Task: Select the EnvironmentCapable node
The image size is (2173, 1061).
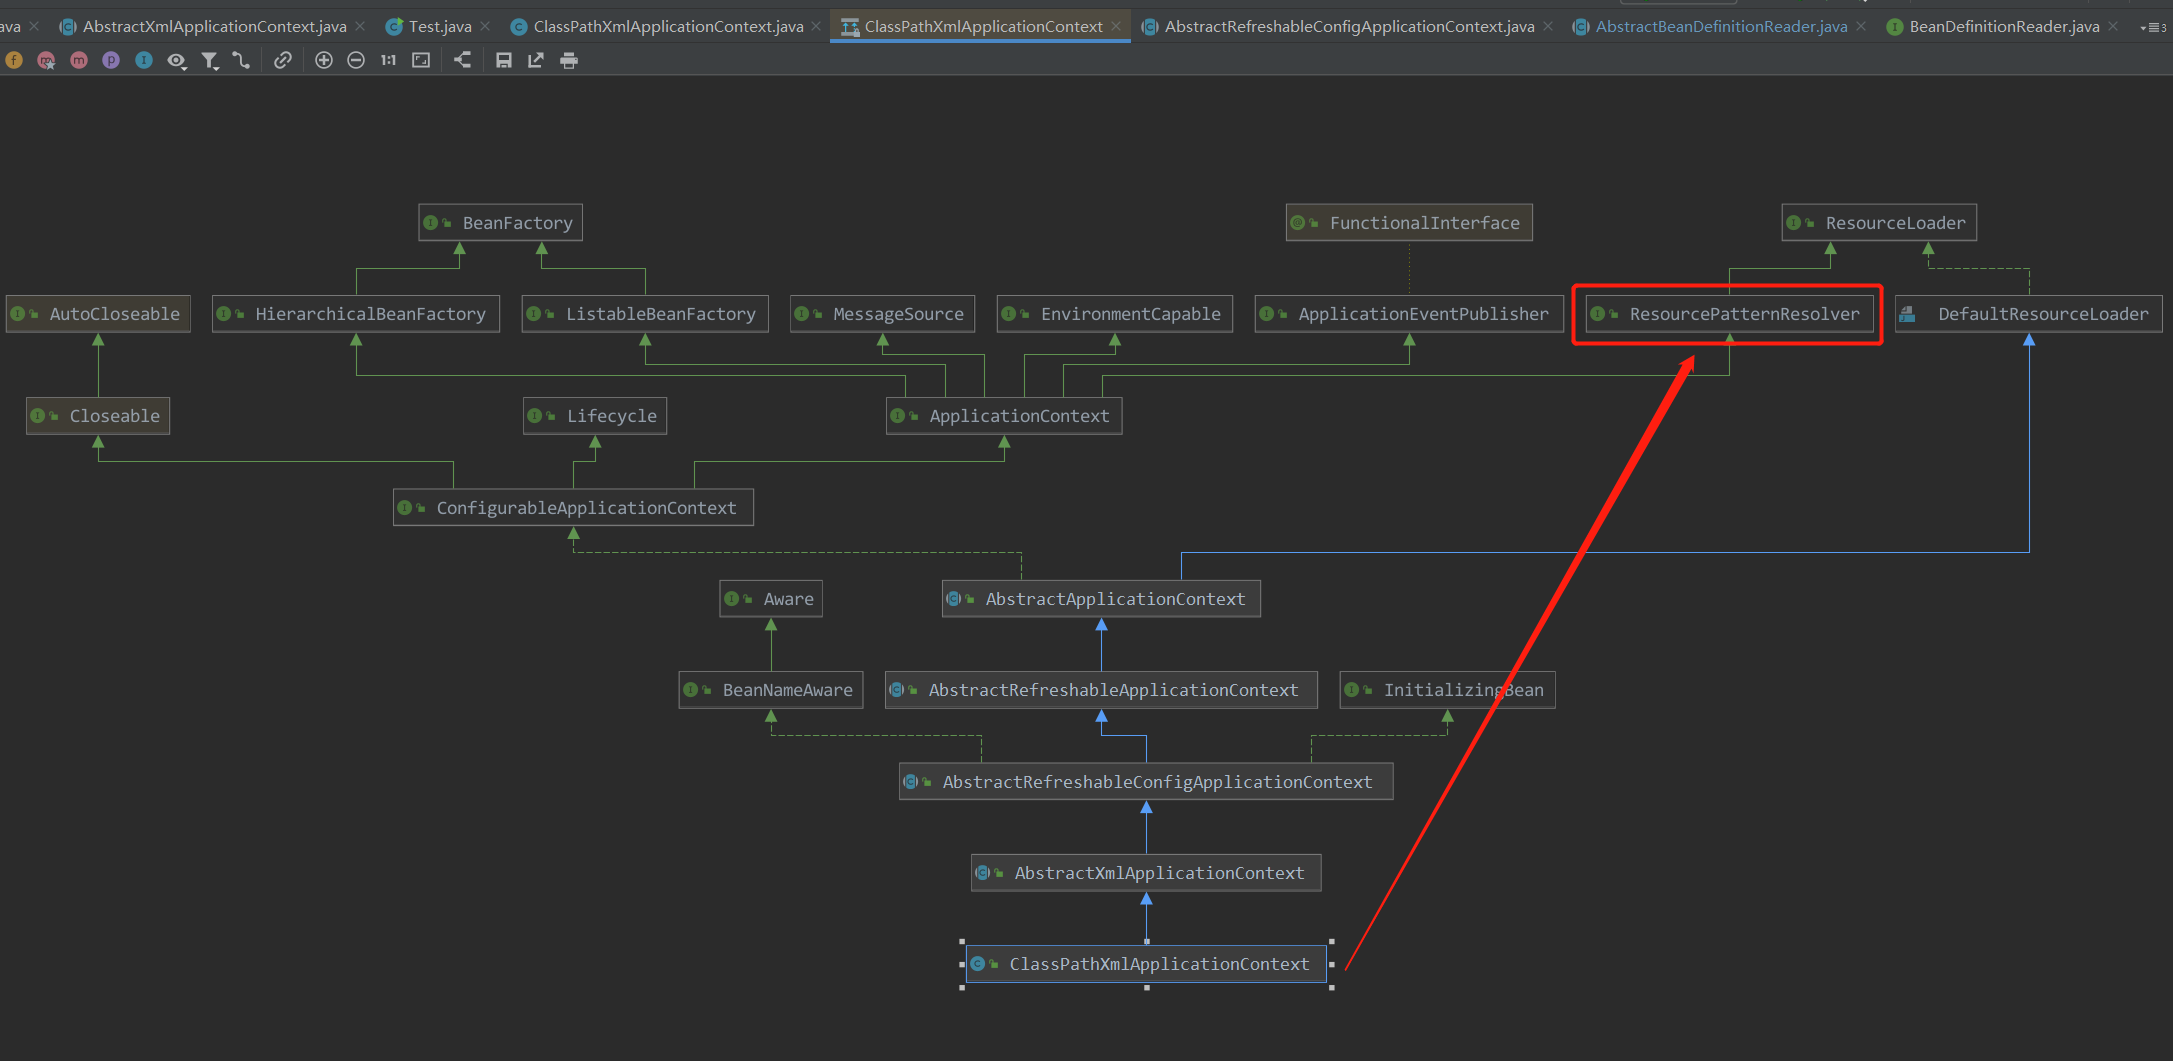Action: pyautogui.click(x=1115, y=314)
